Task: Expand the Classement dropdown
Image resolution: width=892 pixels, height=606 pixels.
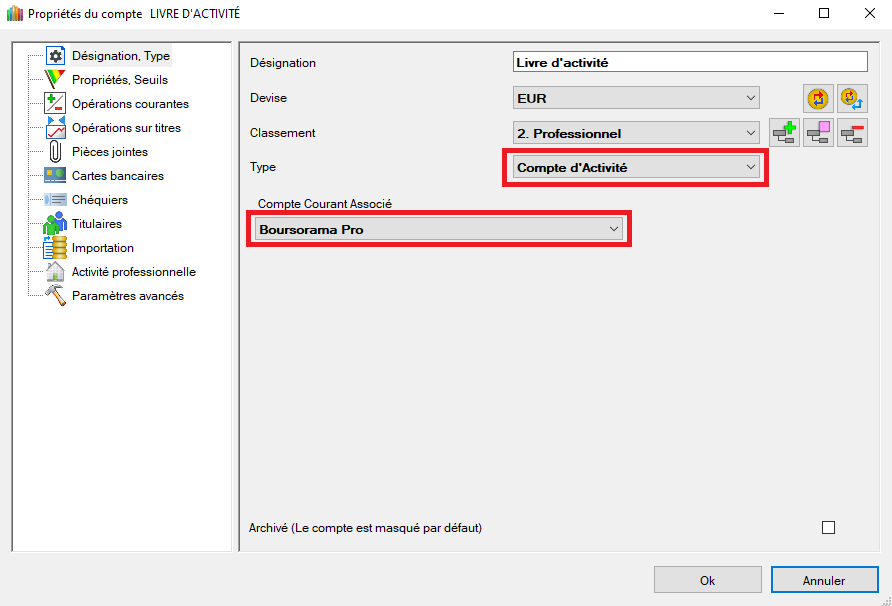Action: coord(635,133)
